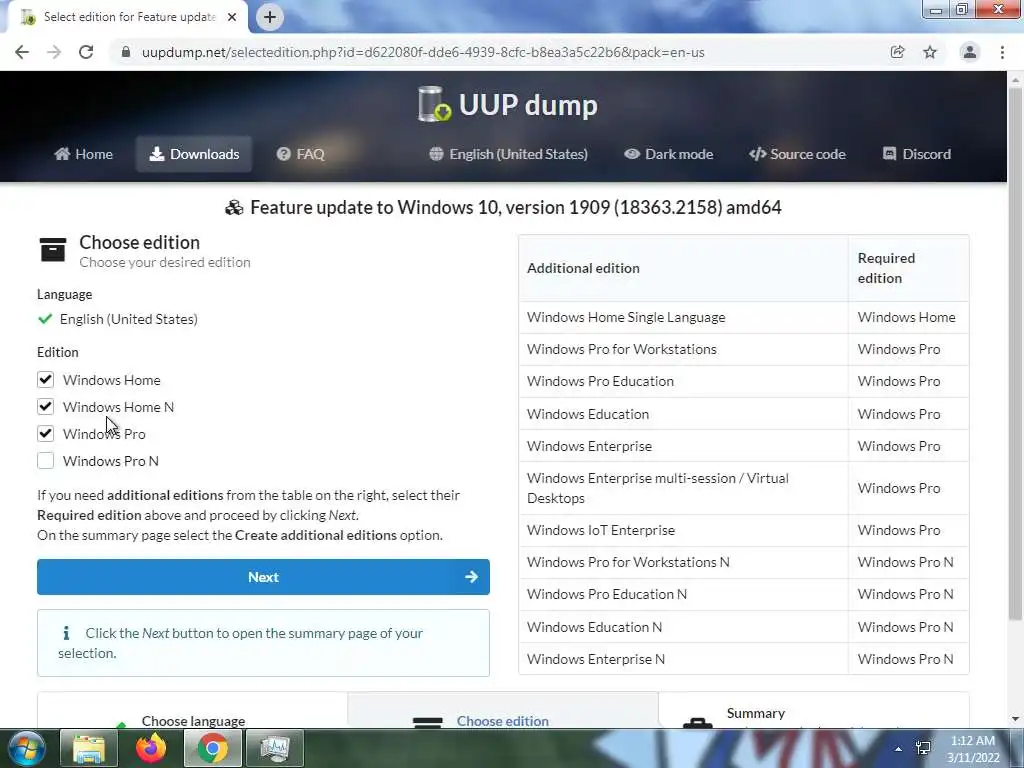Click the globe icon beside language

point(436,154)
